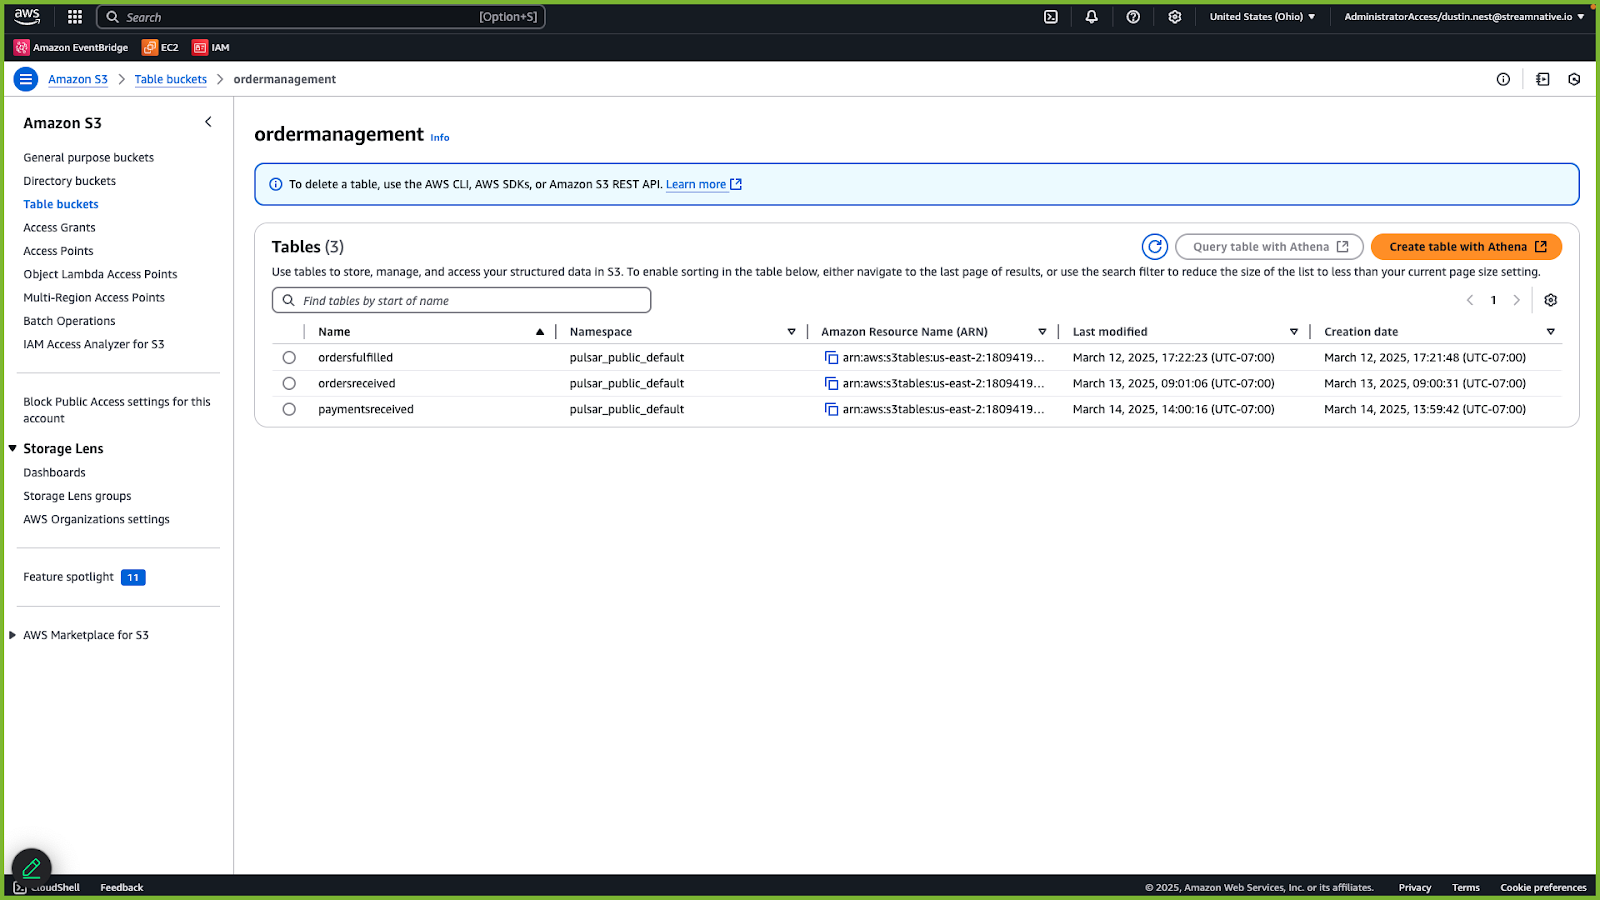Launch CloudShell from the top bar icon
This screenshot has height=900, width=1600.
click(1051, 17)
